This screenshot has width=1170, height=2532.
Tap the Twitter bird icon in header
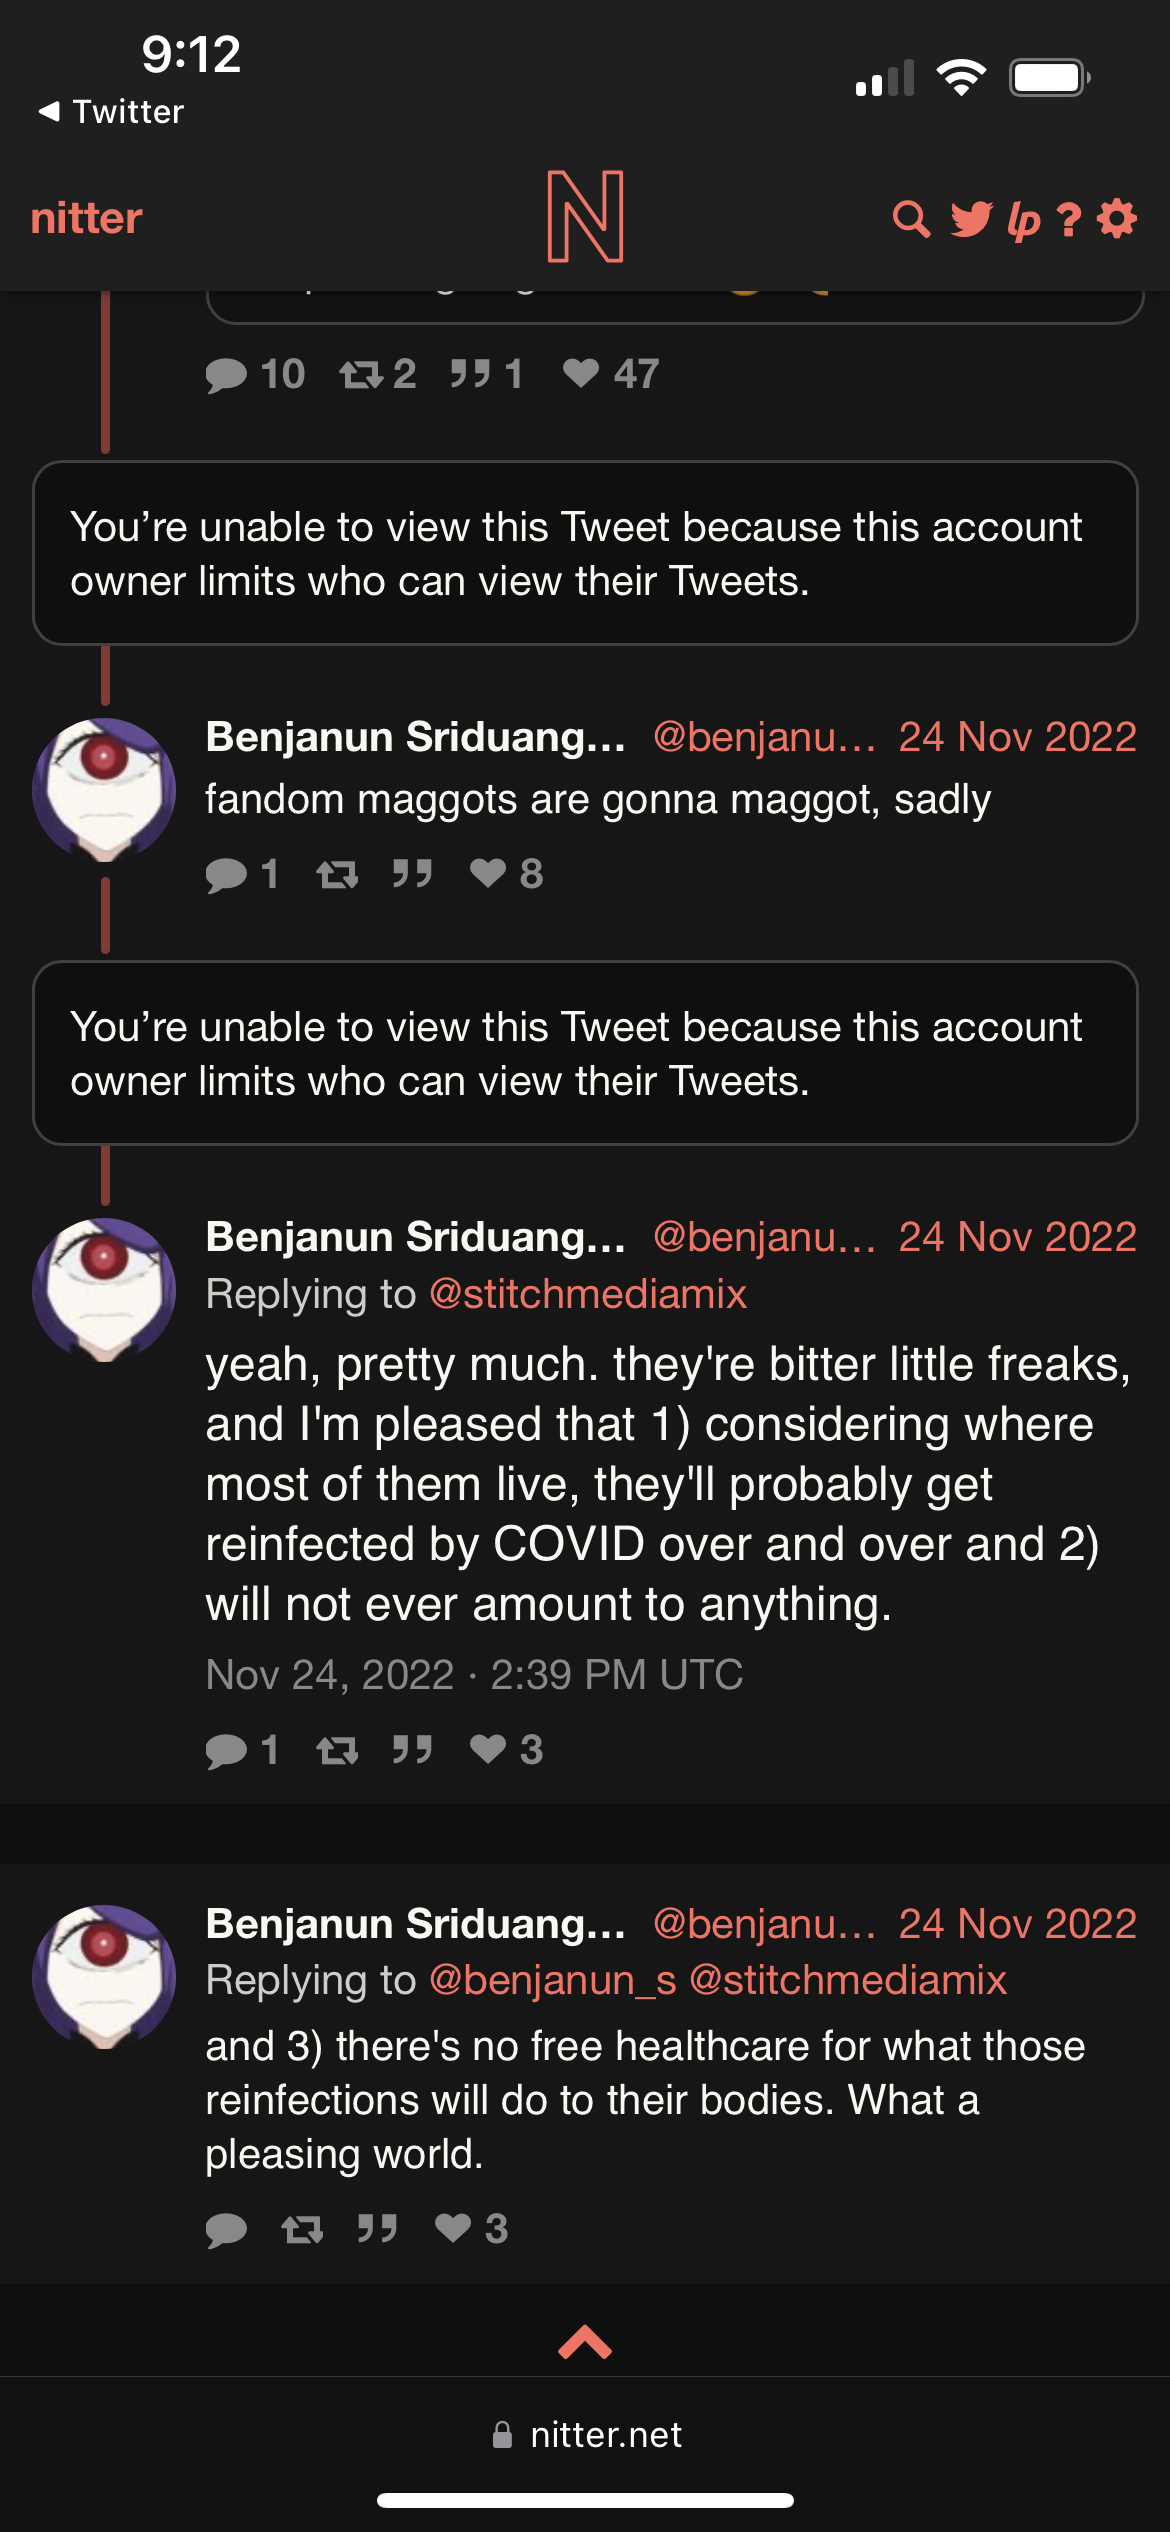tap(970, 219)
